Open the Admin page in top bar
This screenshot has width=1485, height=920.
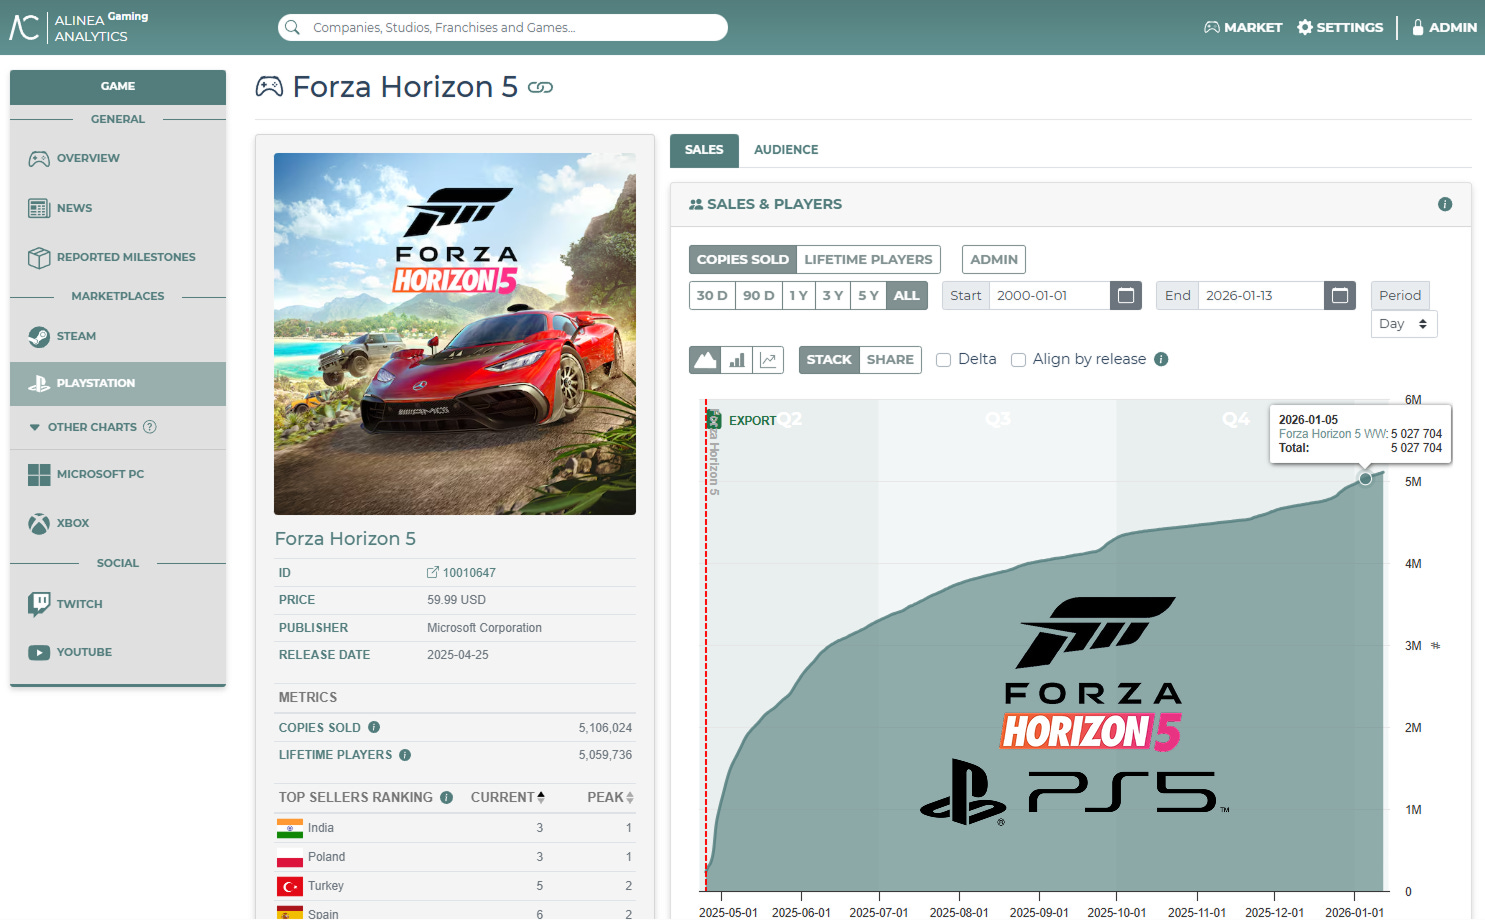pos(1444,27)
